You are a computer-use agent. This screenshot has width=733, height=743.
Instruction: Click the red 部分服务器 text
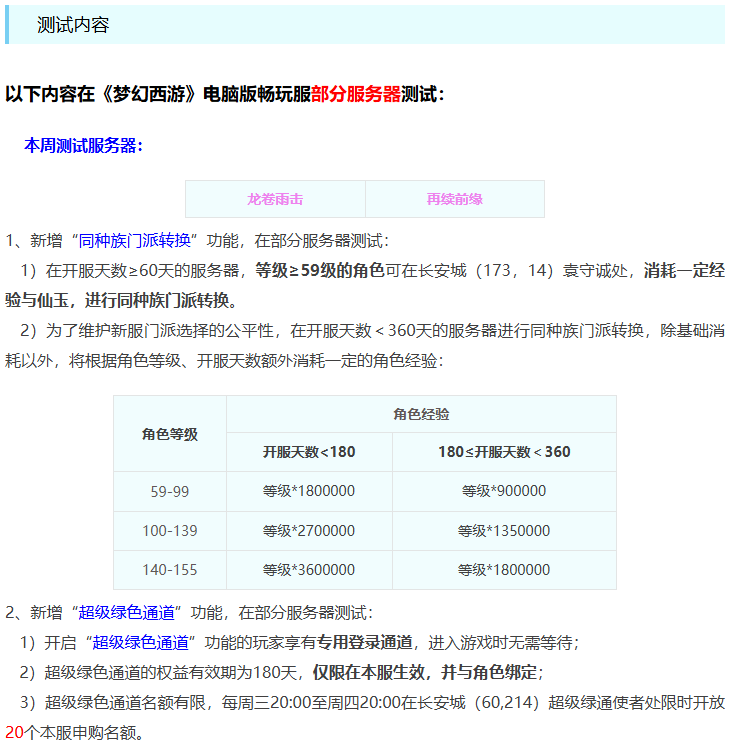tap(356, 94)
